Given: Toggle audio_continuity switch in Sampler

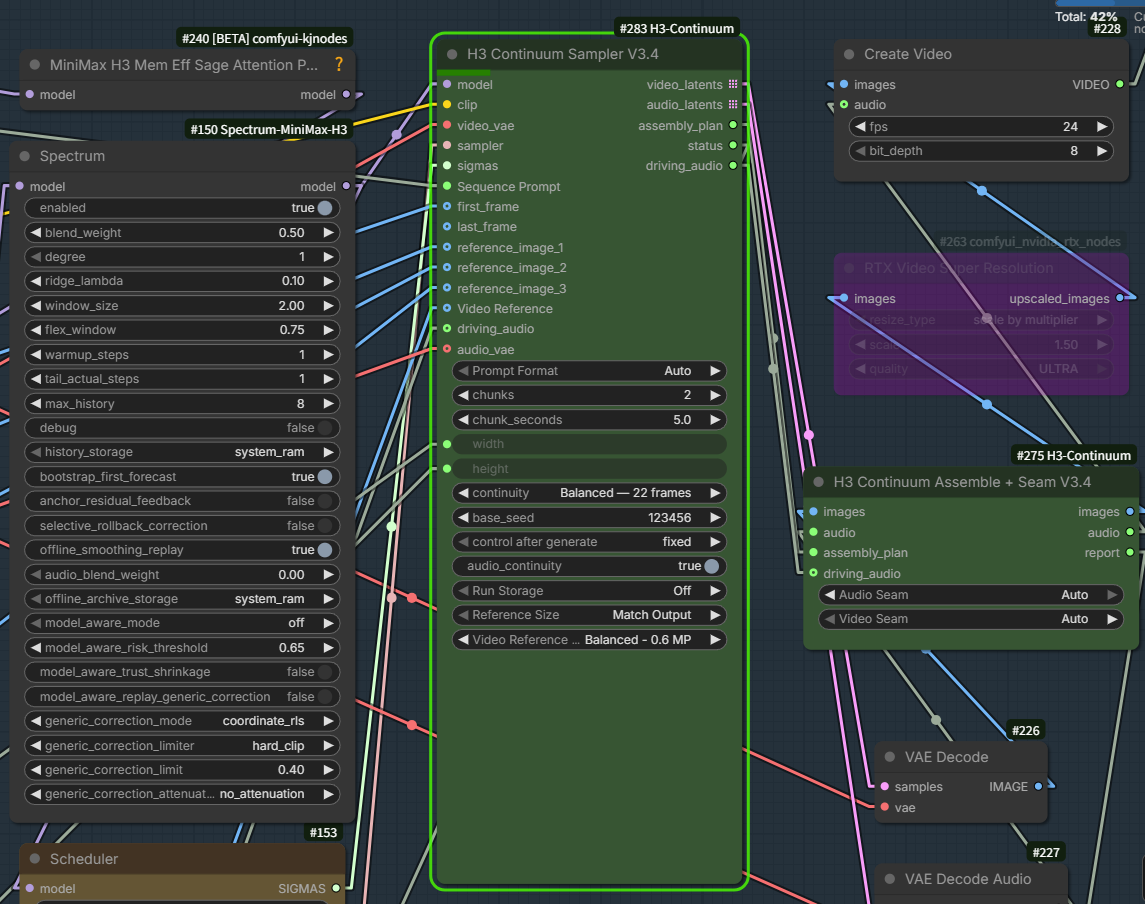Looking at the screenshot, I should point(711,566).
